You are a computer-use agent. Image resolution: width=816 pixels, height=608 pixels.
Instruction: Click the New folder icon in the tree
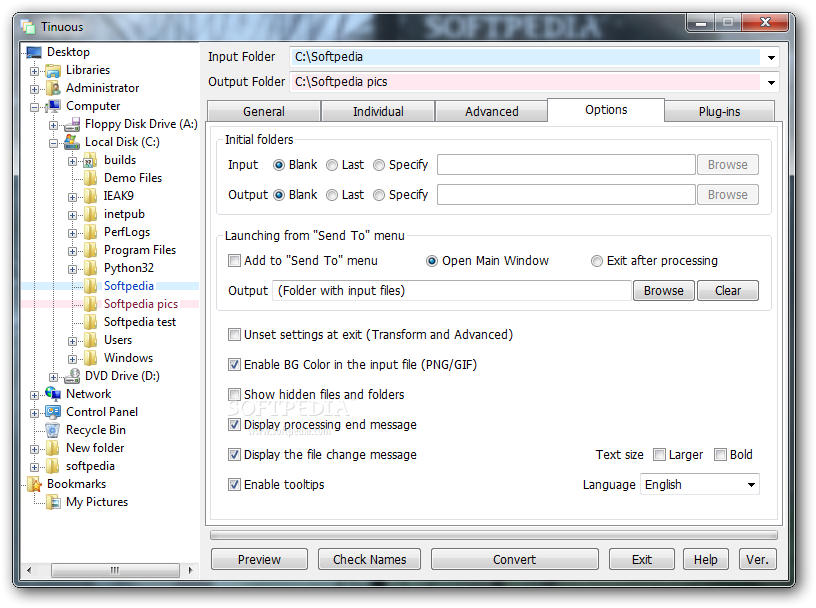point(53,448)
